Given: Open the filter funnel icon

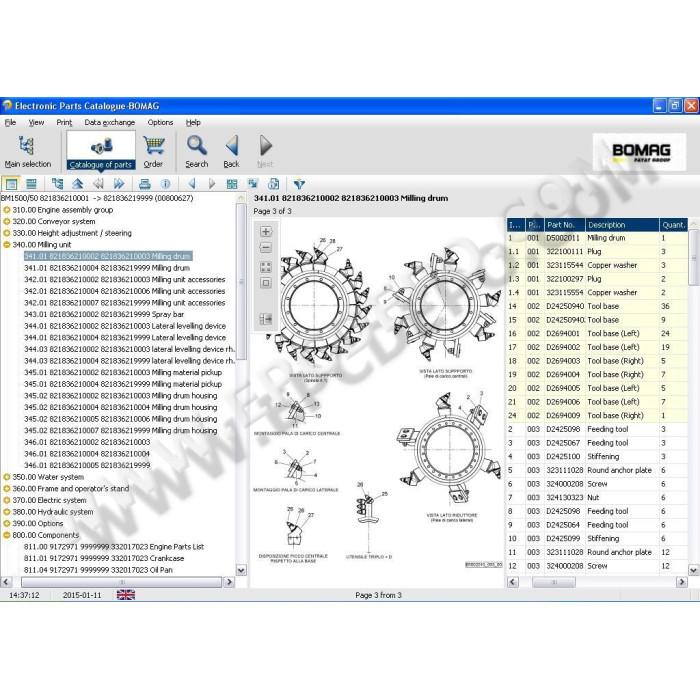Looking at the screenshot, I should 299,183.
